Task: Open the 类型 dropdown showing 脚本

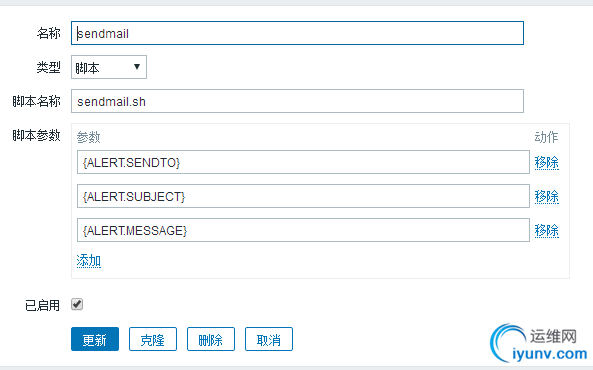Action: point(109,67)
